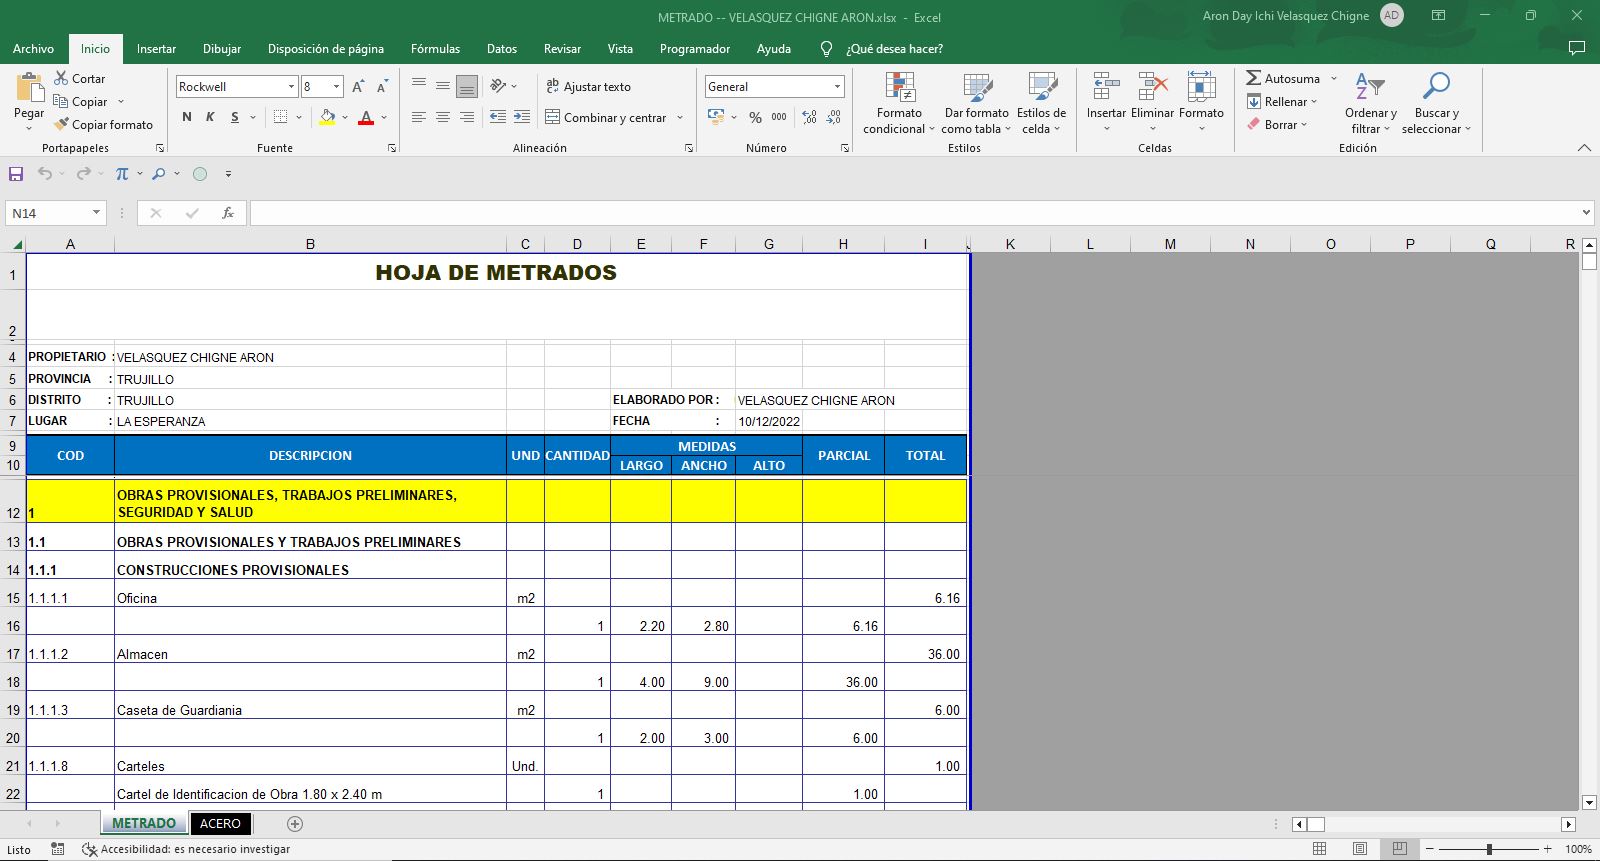This screenshot has width=1600, height=861.
Task: Toggle underline S formatting
Action: click(x=235, y=117)
